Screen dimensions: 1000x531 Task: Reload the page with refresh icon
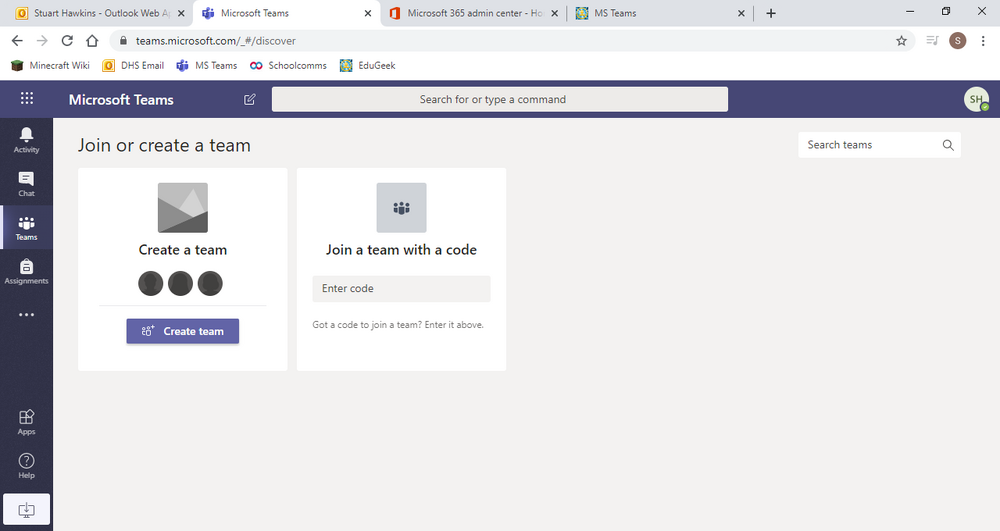click(x=67, y=41)
